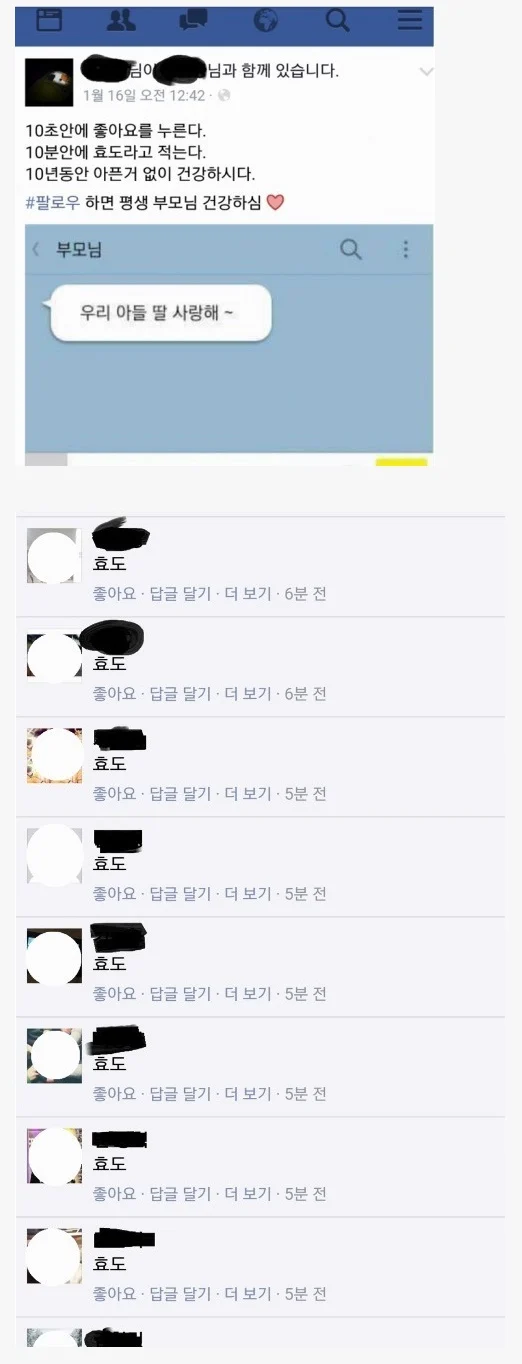Image resolution: width=522 pixels, height=1364 pixels.
Task: Open the news feed icon in top bar
Action: tap(49, 19)
